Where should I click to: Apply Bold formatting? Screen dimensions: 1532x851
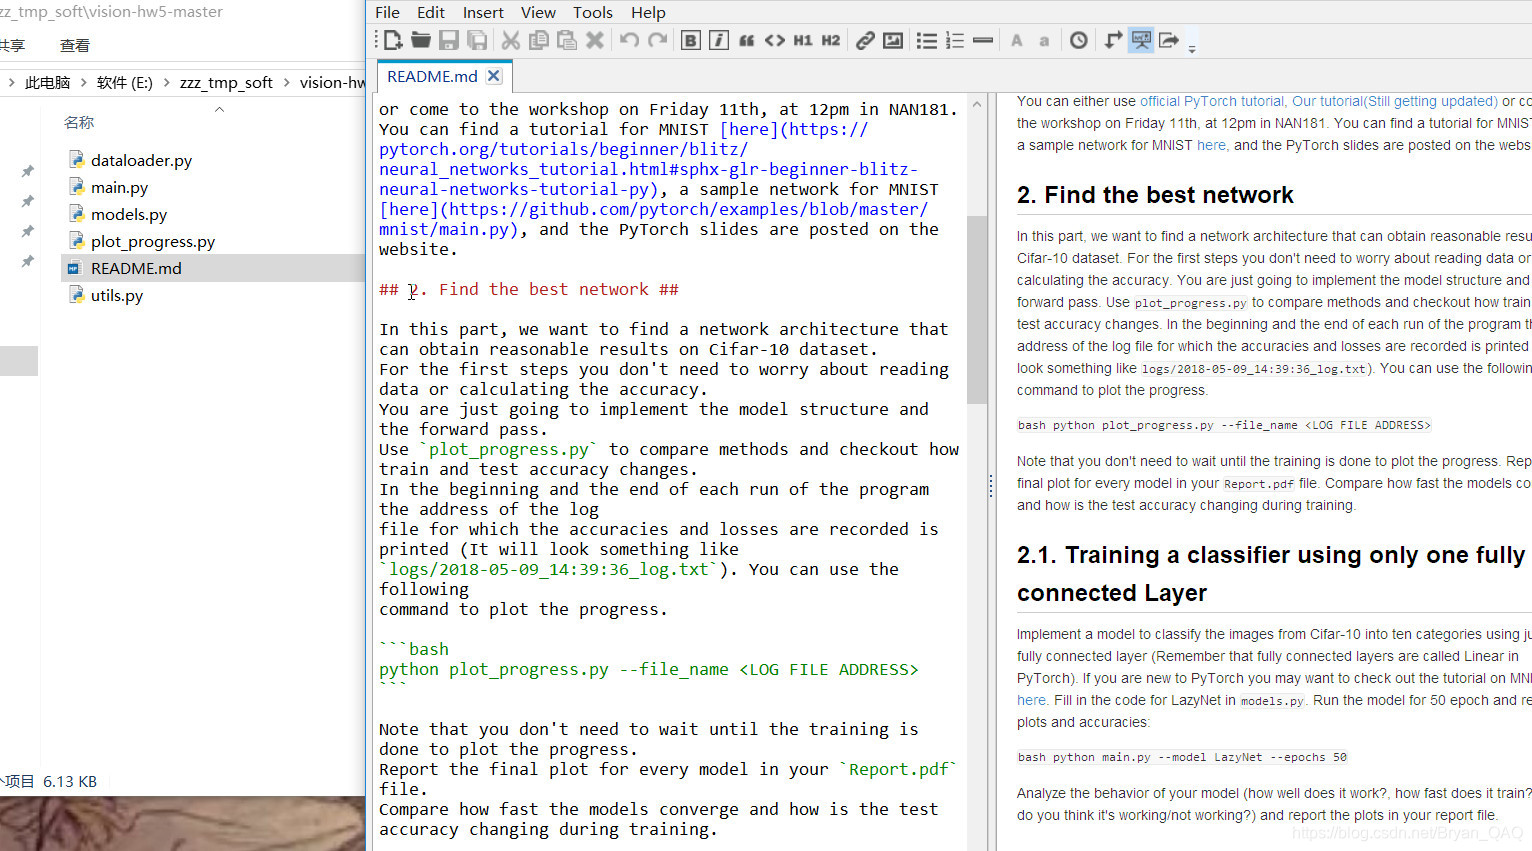[691, 40]
